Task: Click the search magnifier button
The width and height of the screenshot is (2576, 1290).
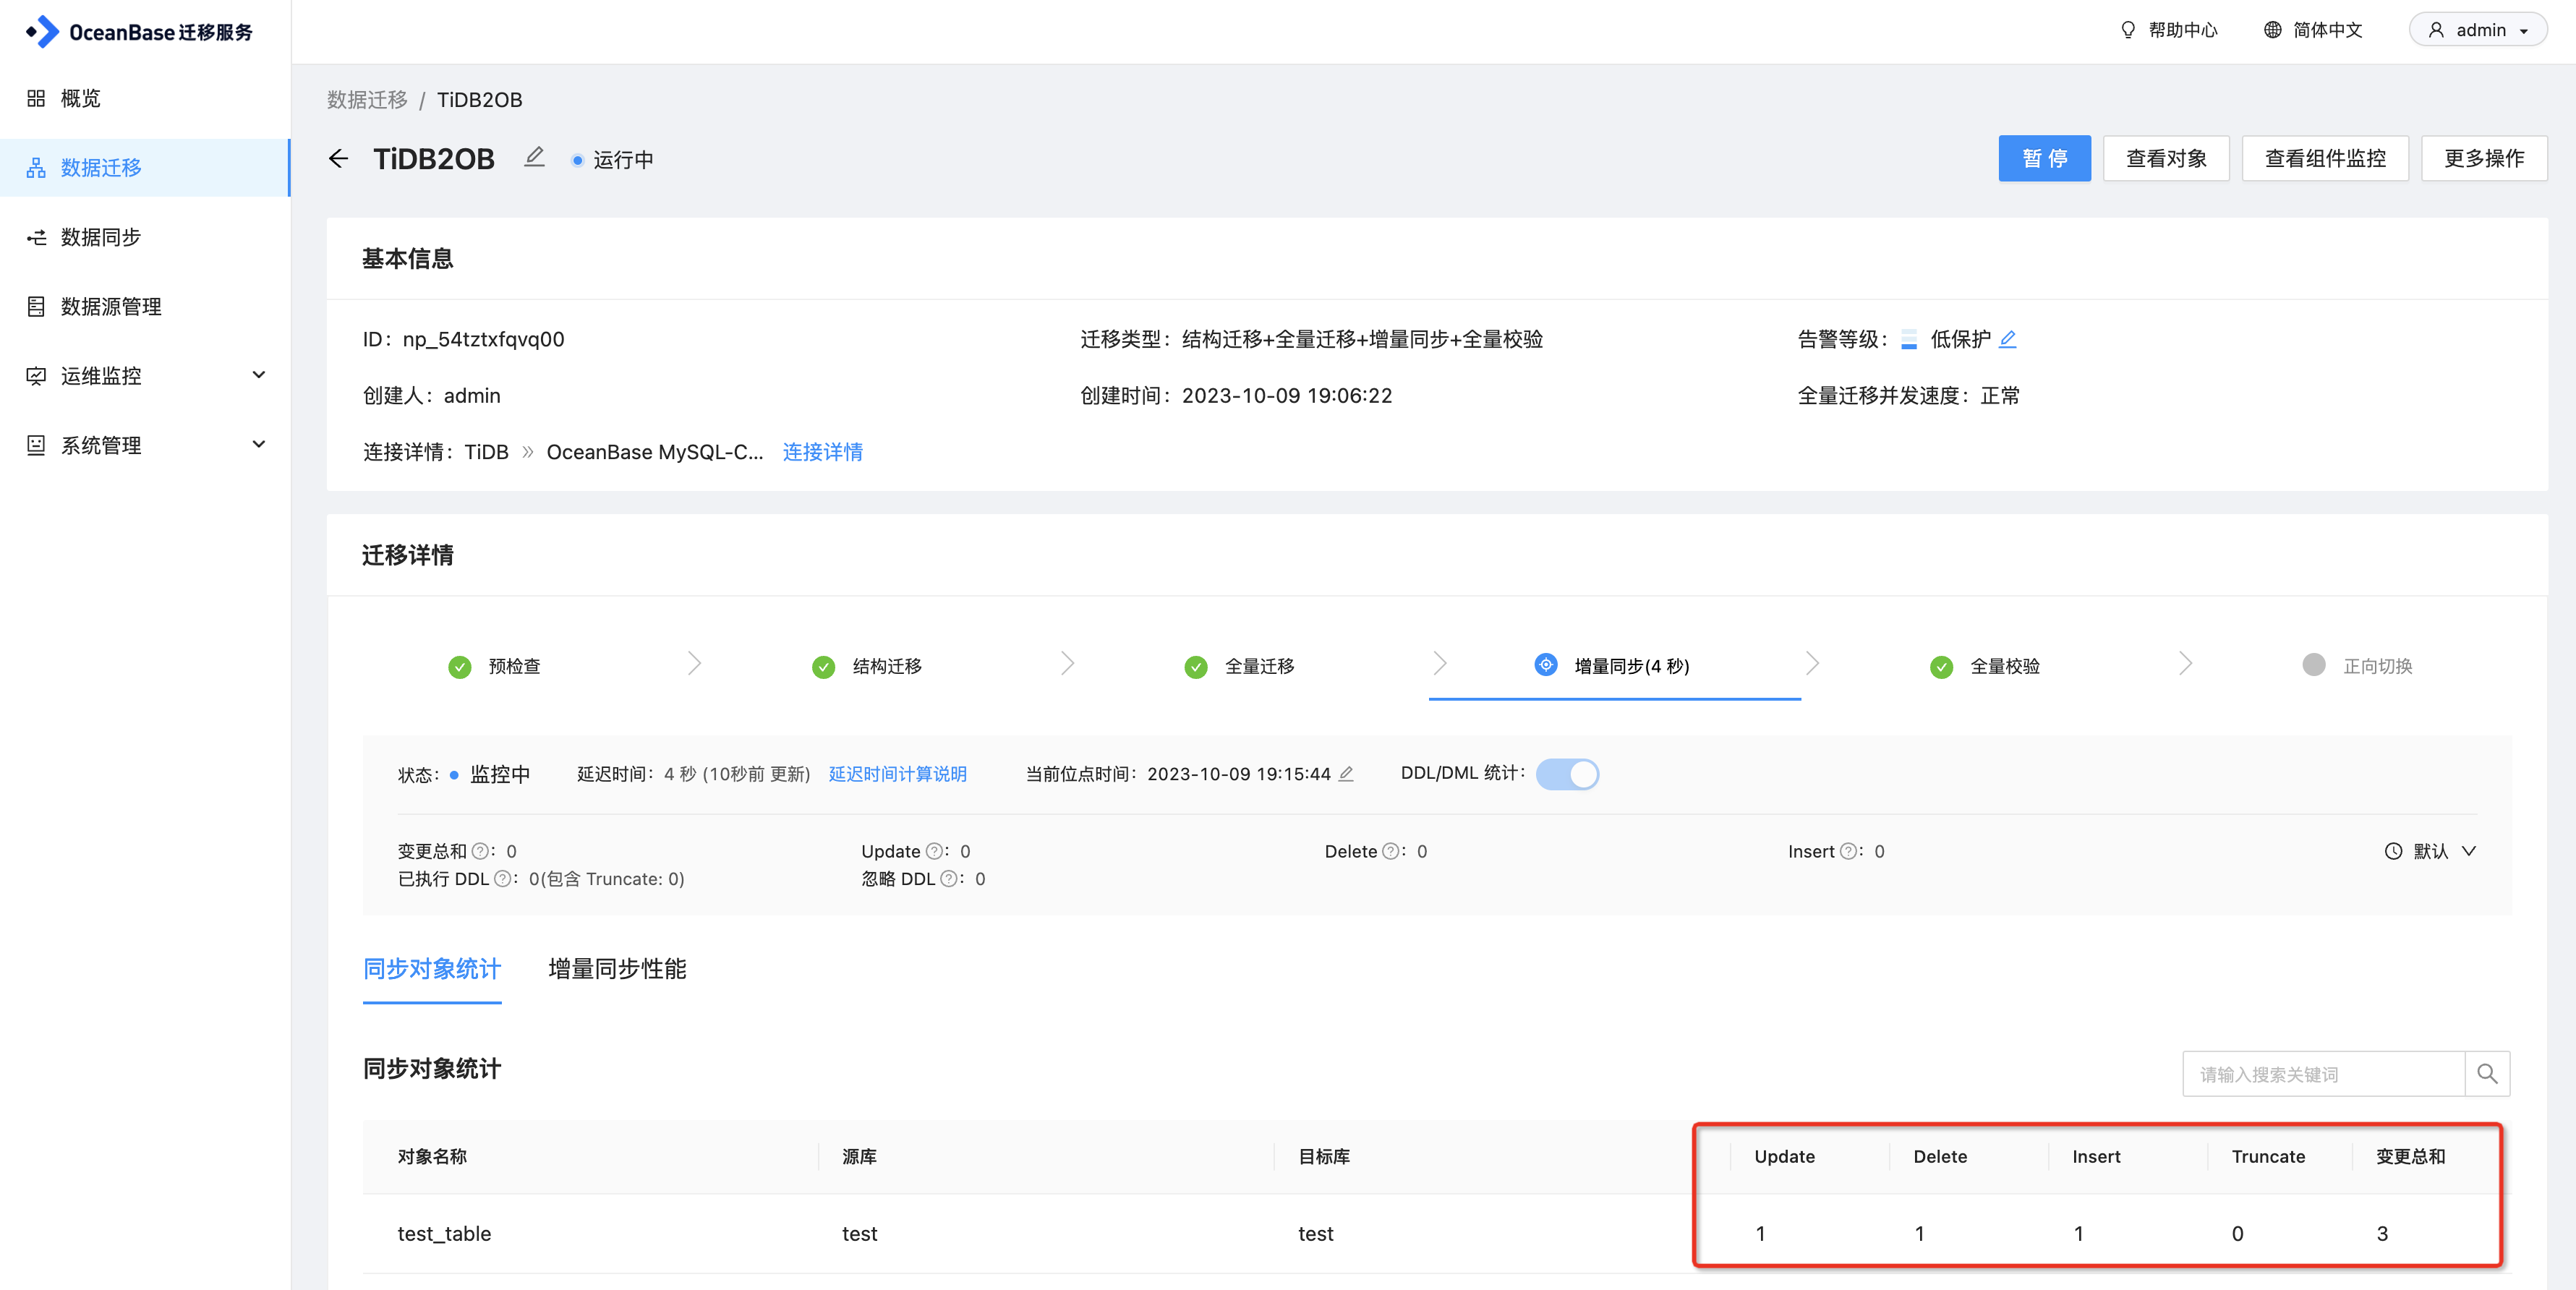Action: point(2487,1074)
